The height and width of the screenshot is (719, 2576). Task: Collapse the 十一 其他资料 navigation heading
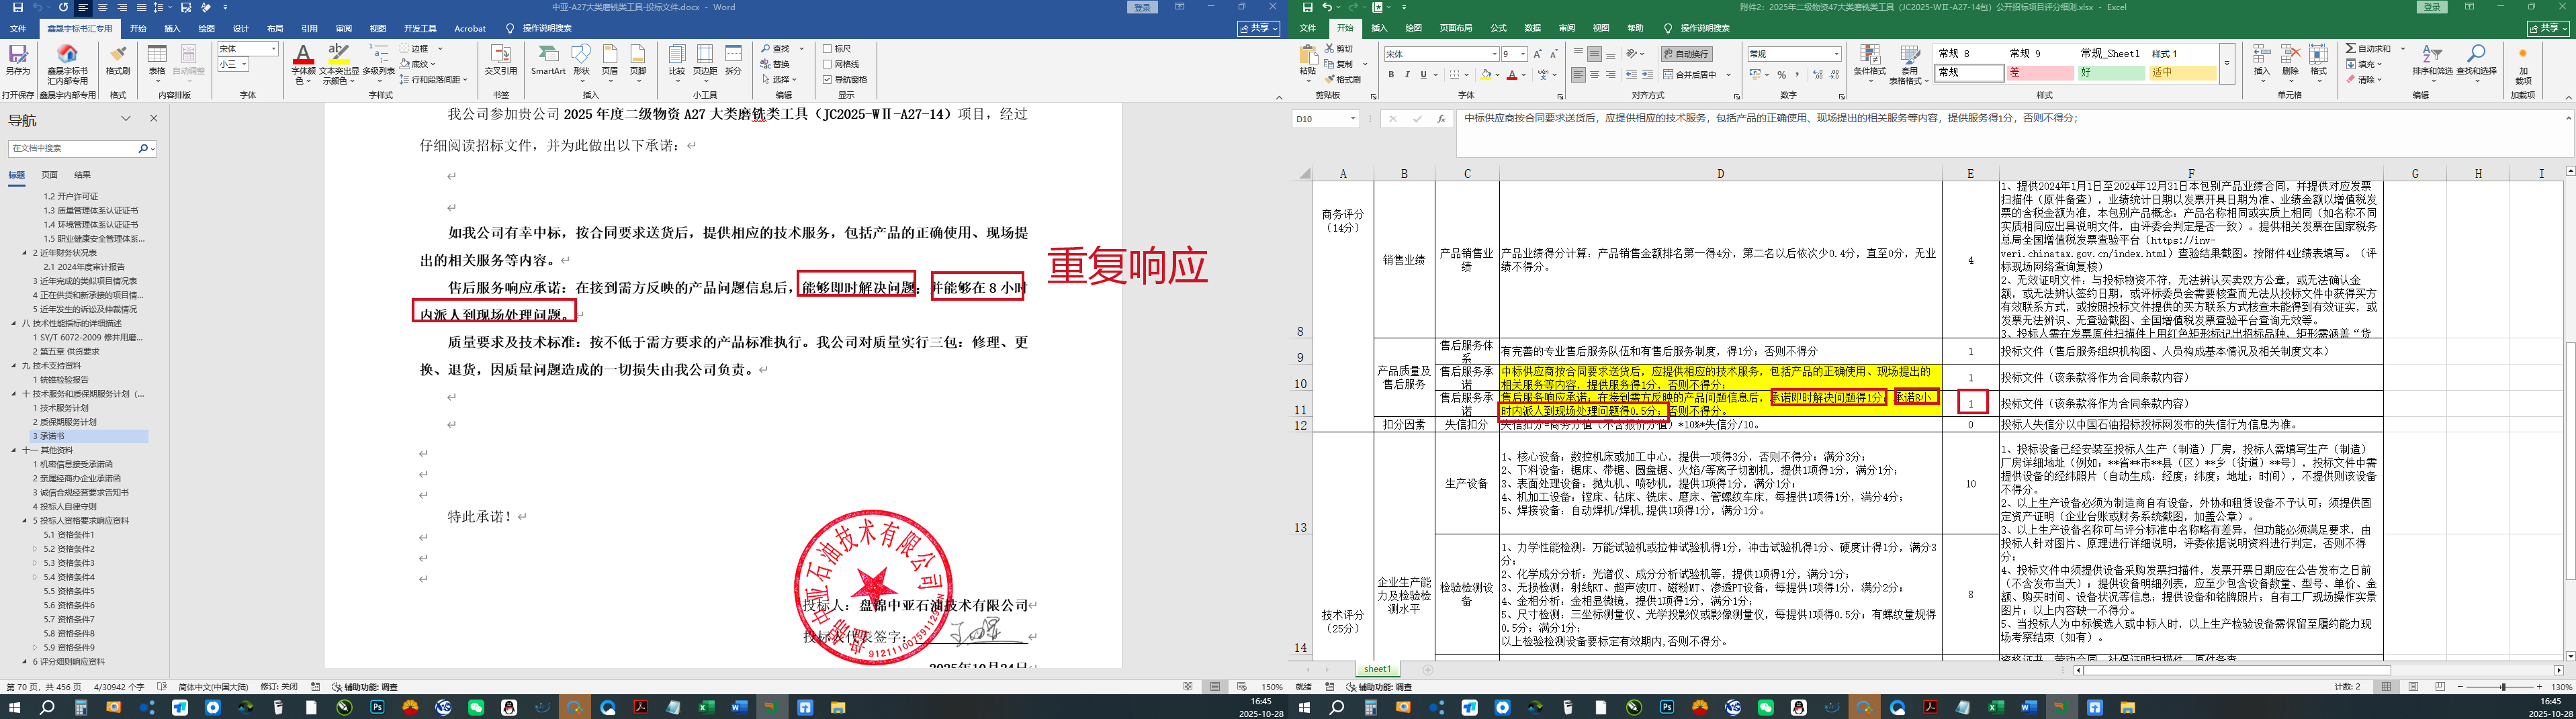click(14, 450)
